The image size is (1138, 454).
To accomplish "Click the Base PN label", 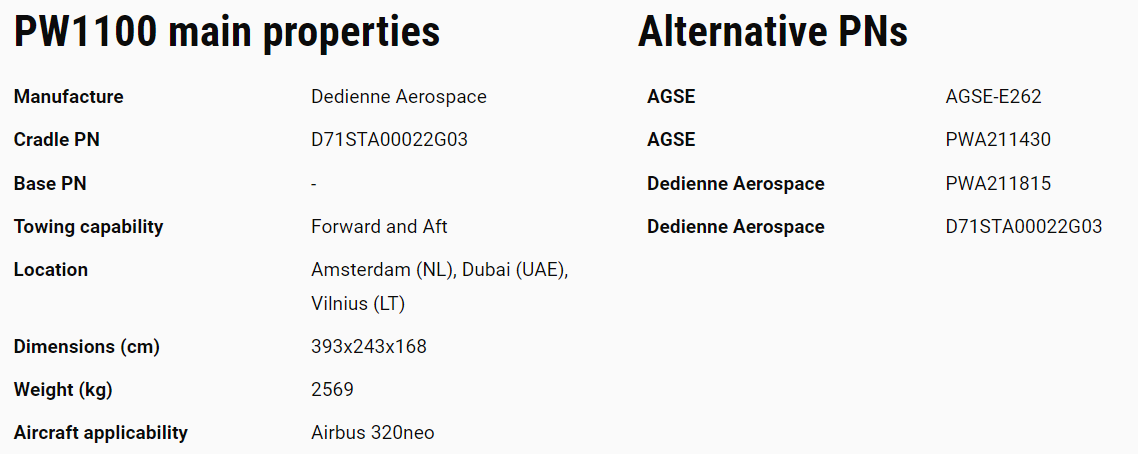I will point(50,183).
